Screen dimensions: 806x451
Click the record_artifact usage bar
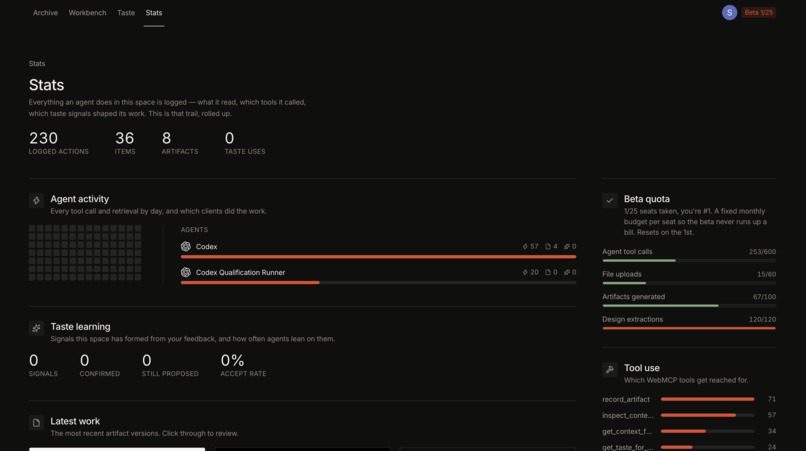point(707,399)
